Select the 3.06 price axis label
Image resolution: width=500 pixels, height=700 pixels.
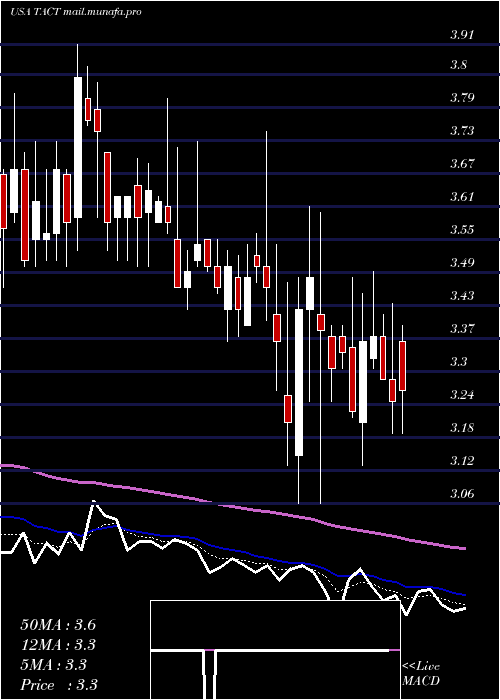[462, 493]
